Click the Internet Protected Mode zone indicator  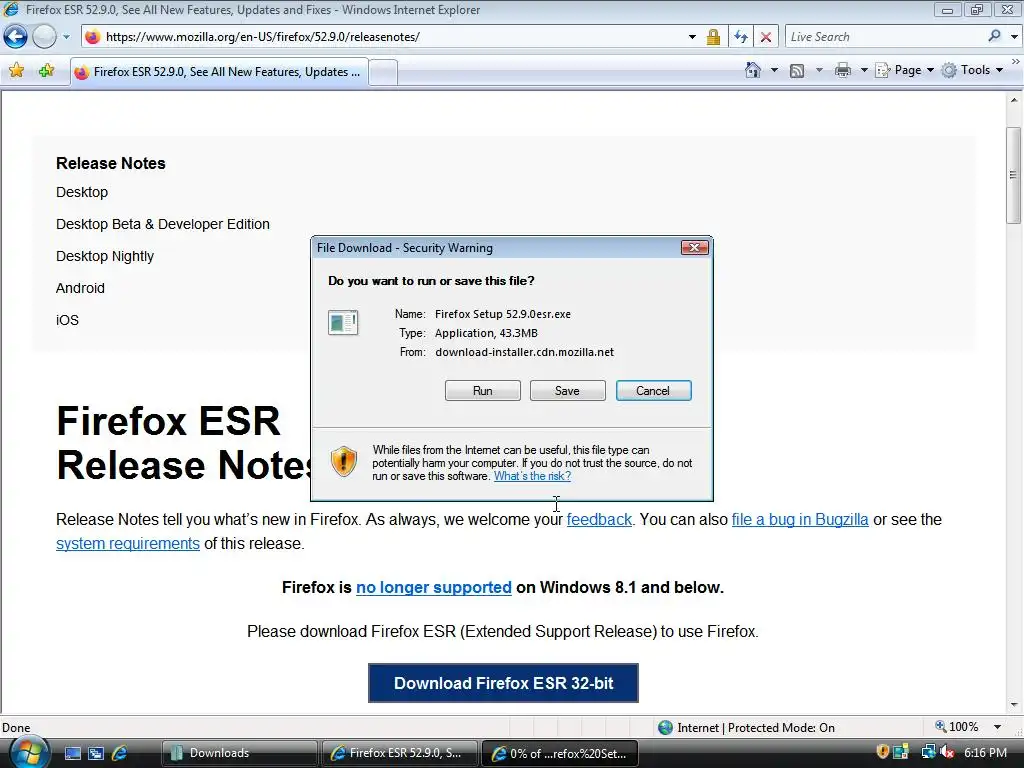746,728
